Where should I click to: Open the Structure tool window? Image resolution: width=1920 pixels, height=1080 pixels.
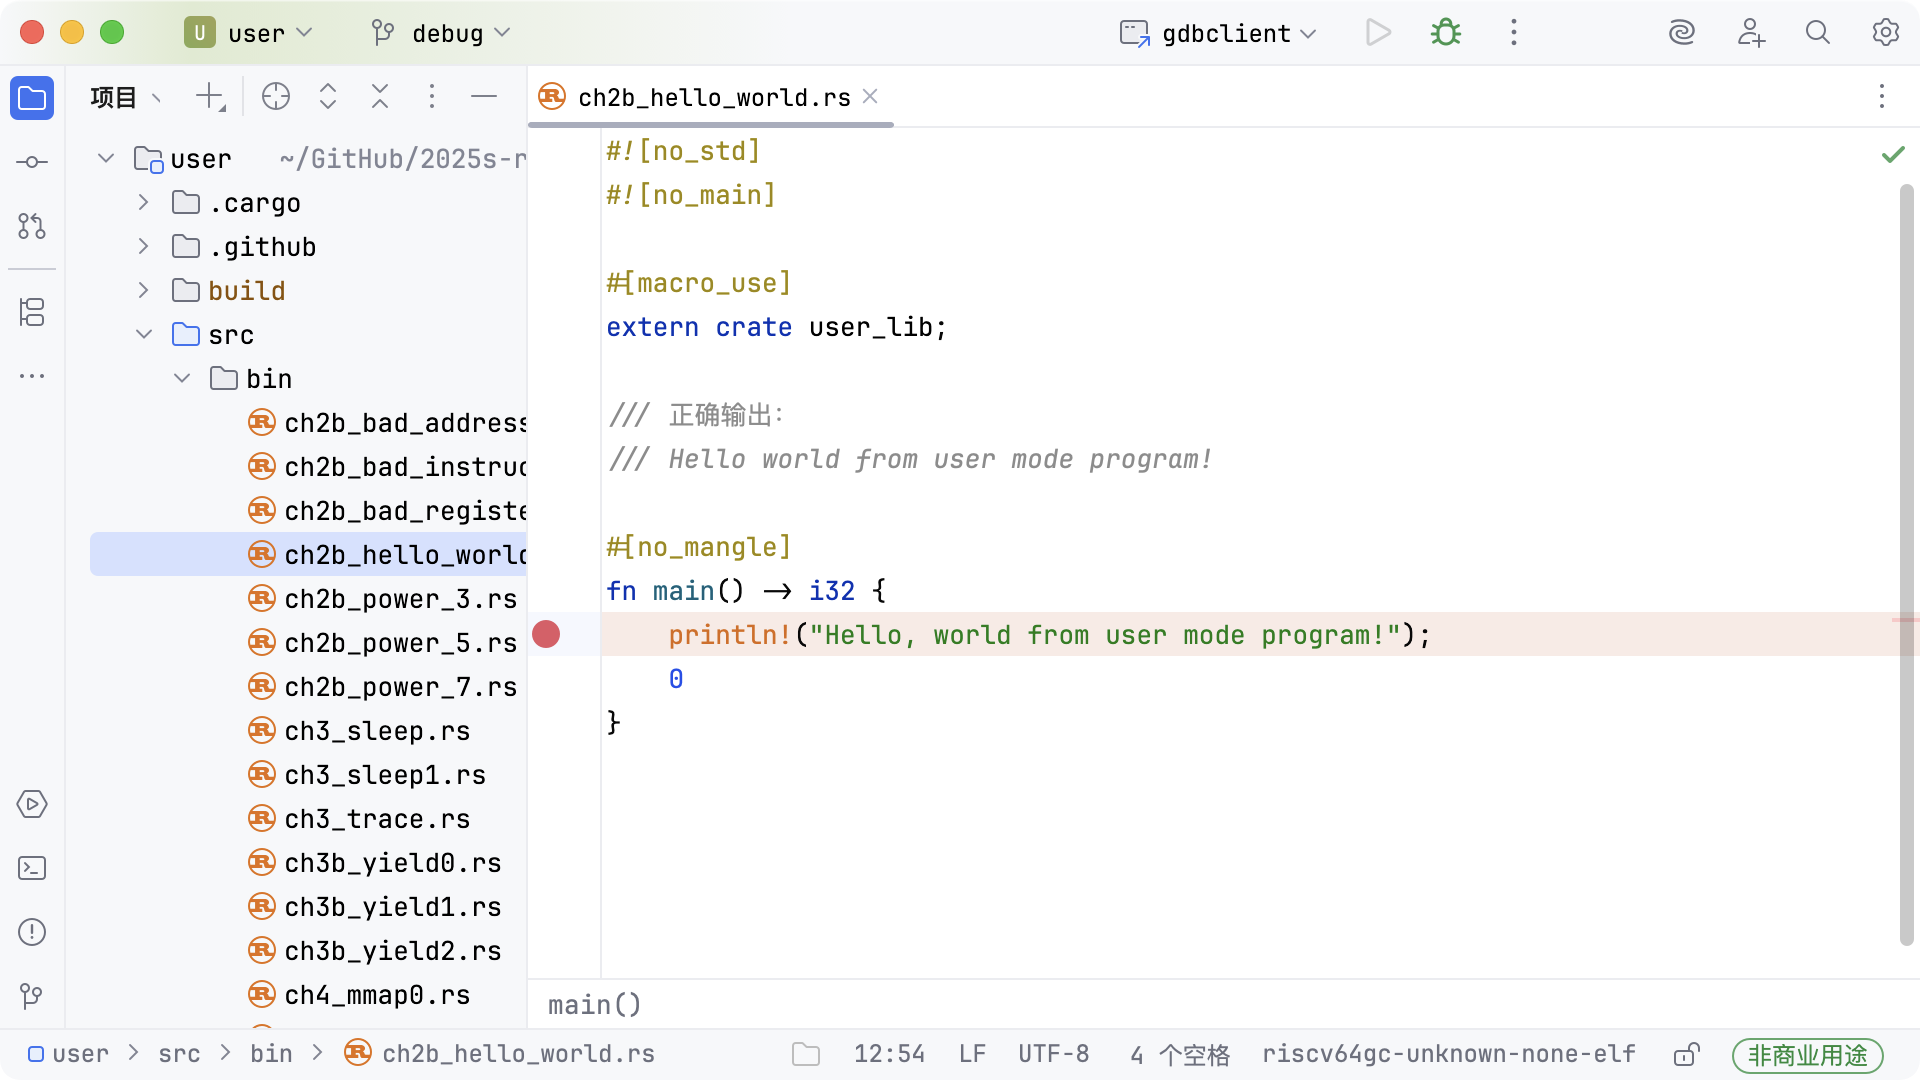[x=32, y=312]
